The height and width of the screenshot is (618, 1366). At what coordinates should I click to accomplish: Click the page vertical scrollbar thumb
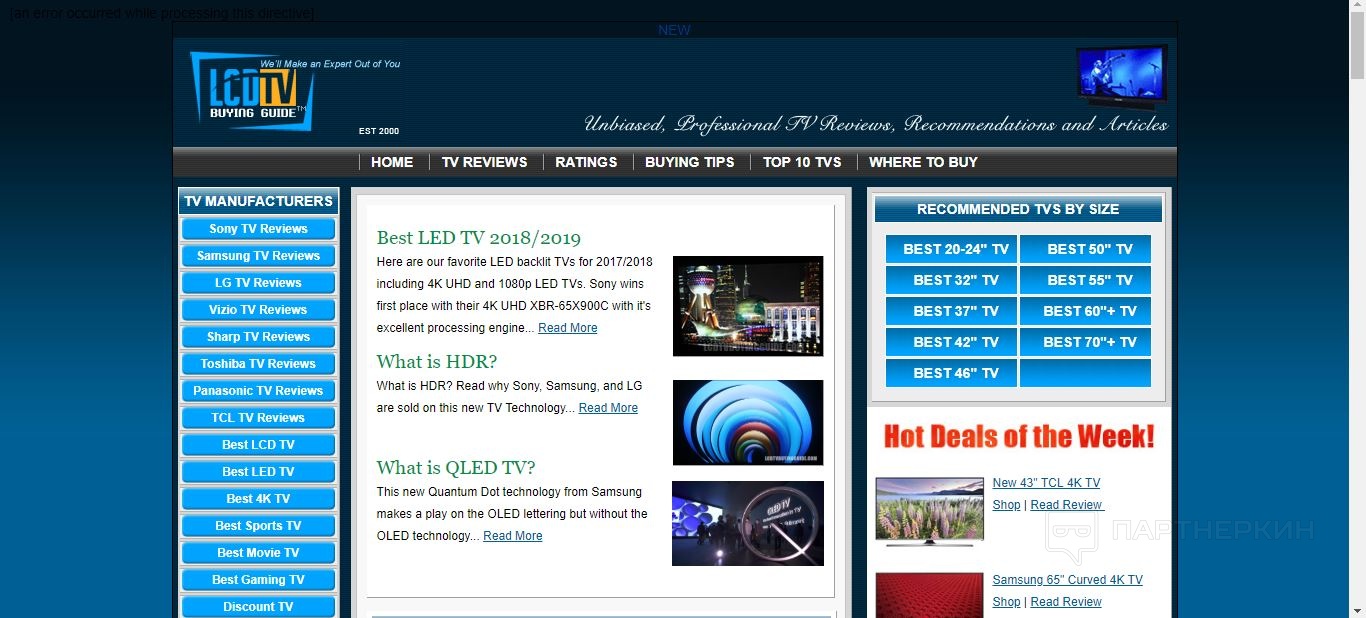coord(1357,48)
